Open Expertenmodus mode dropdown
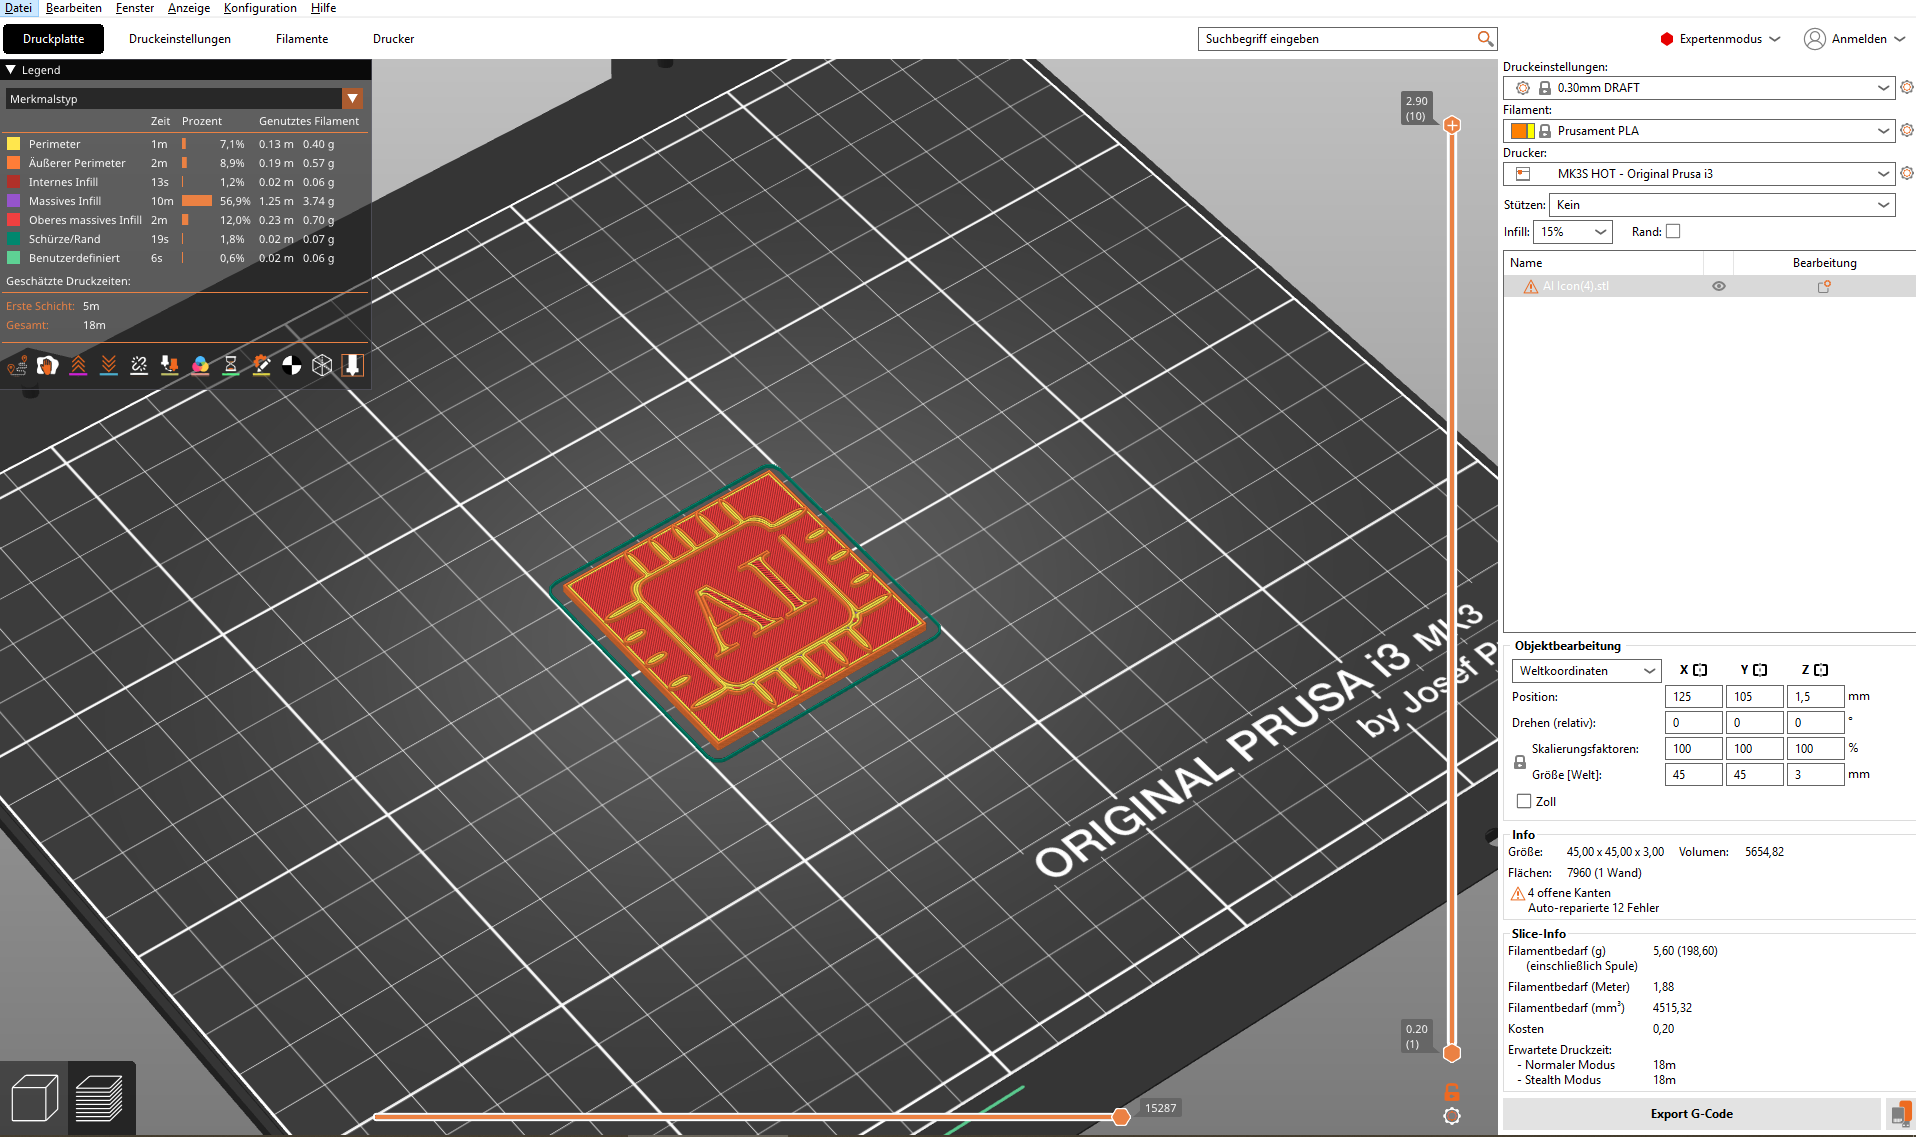Screen dimensions: 1916x1137 pos(1721,39)
